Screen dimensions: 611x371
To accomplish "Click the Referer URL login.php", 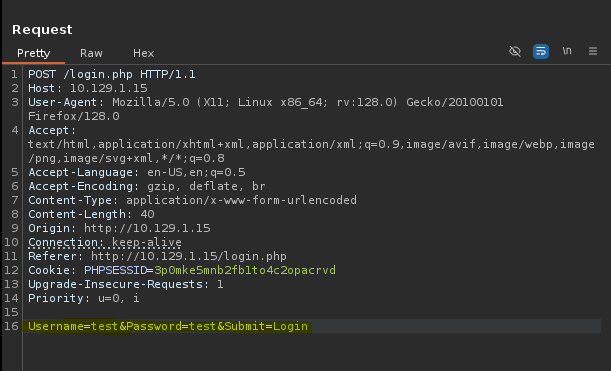I will [x=189, y=256].
